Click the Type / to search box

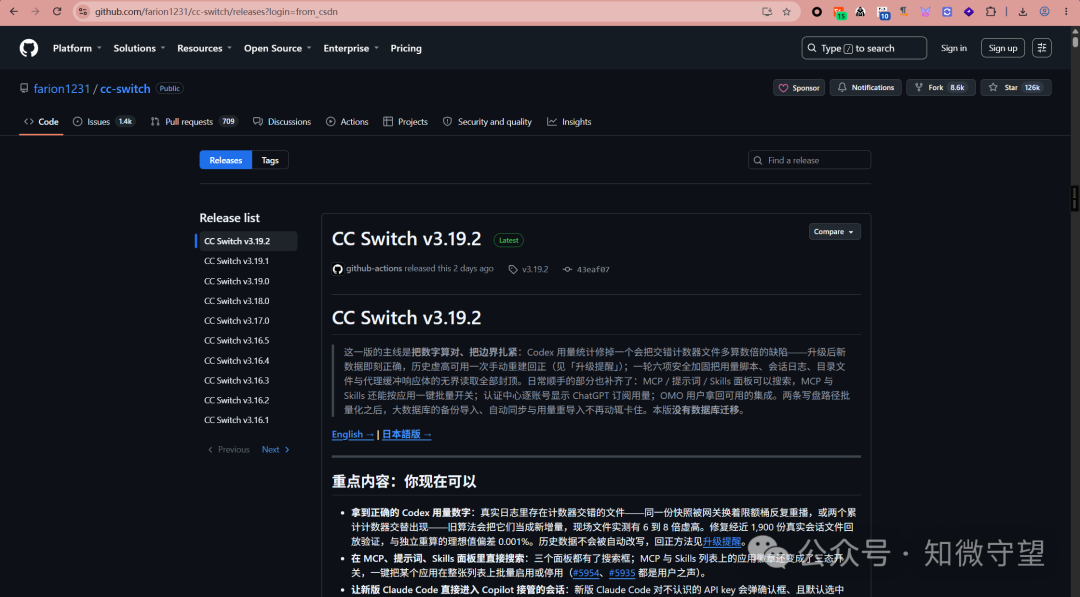(x=864, y=48)
